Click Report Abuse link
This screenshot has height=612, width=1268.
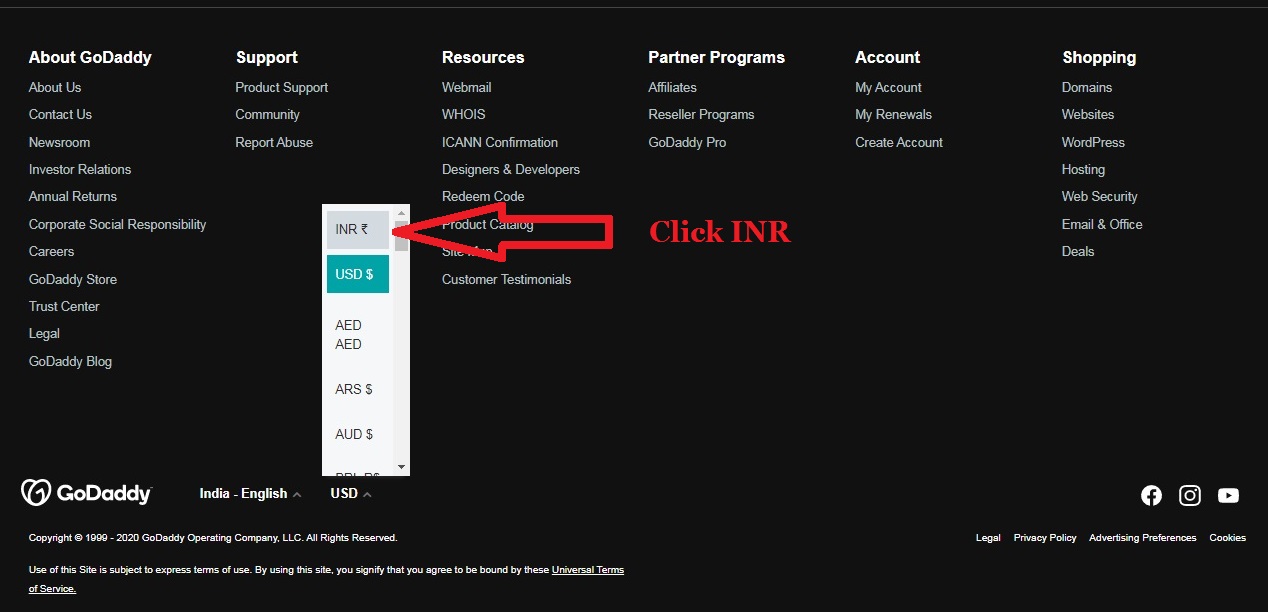click(274, 142)
